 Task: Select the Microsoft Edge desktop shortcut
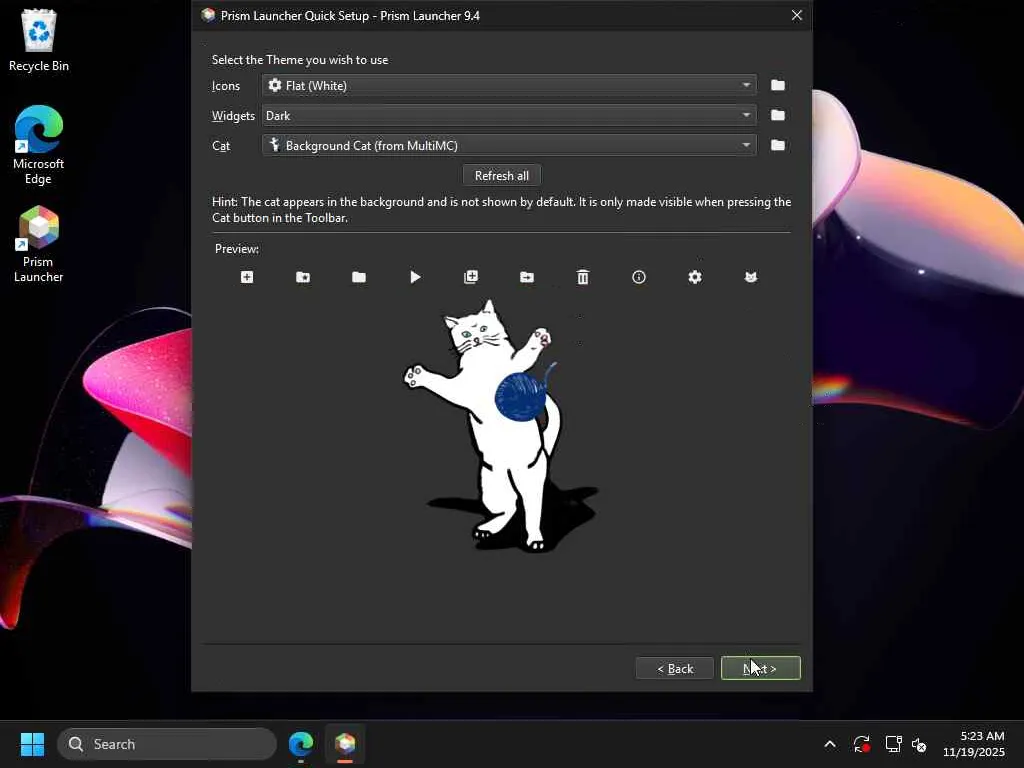39,145
